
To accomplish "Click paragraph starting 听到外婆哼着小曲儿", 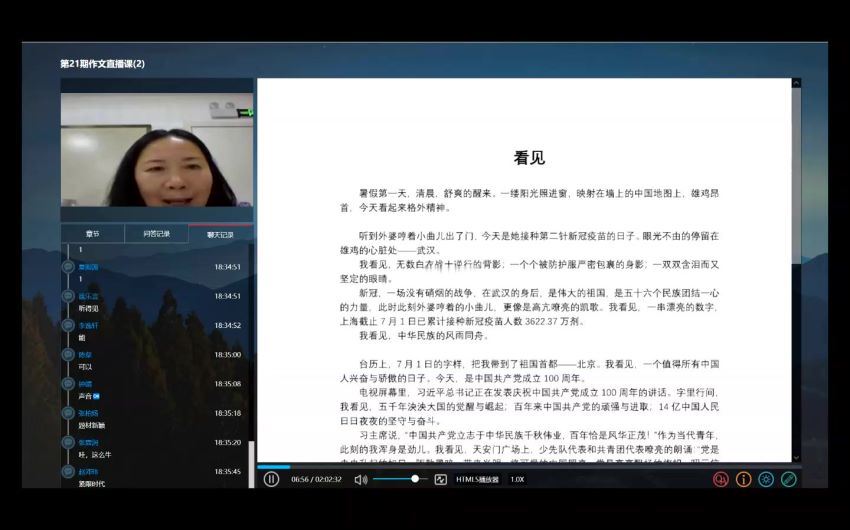I will coord(529,243).
